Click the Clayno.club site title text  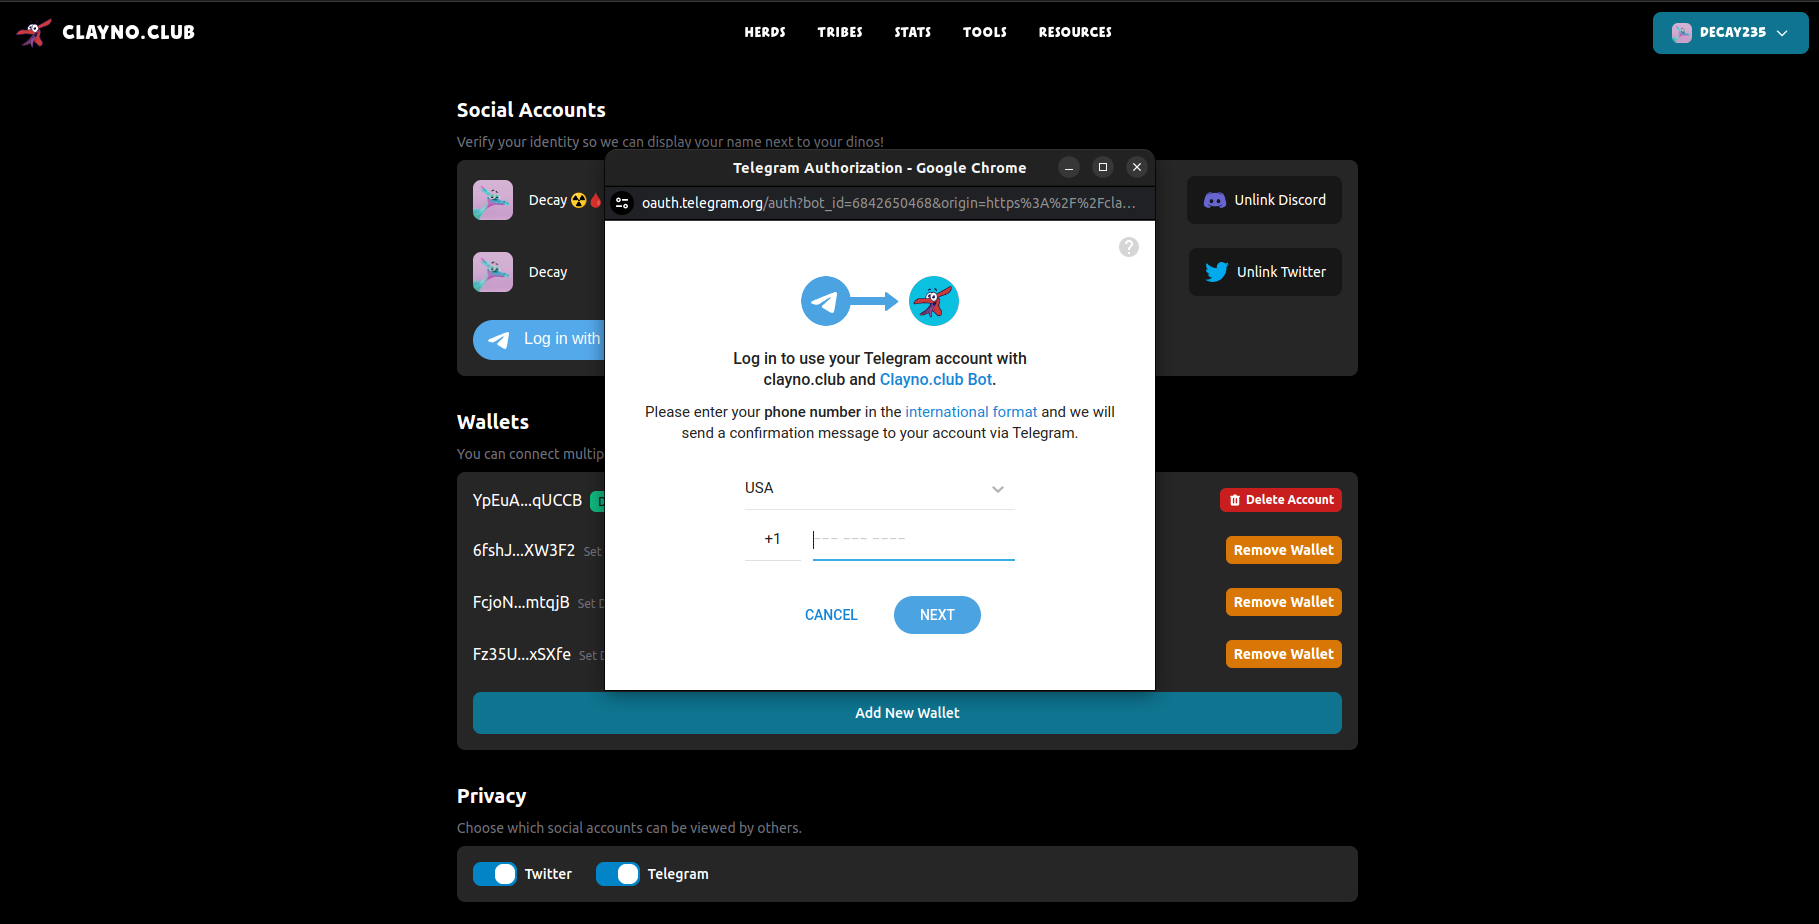[128, 32]
